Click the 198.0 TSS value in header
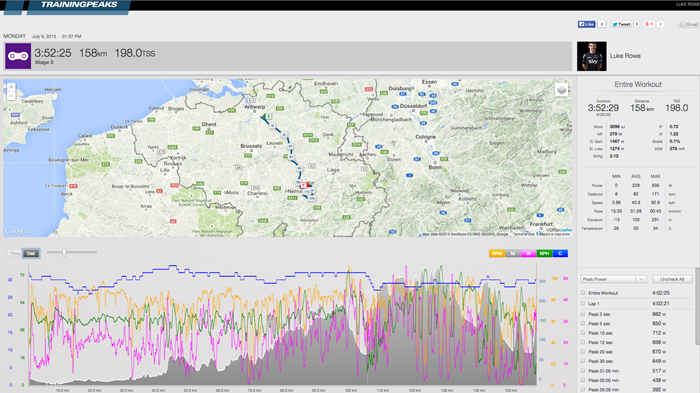 [135, 53]
